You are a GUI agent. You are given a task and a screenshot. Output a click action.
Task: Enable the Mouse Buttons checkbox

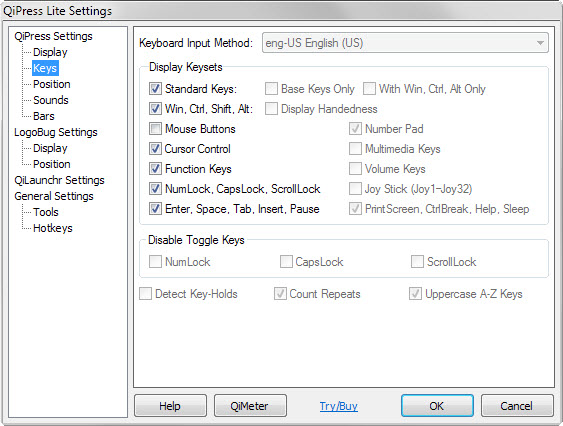click(155, 129)
